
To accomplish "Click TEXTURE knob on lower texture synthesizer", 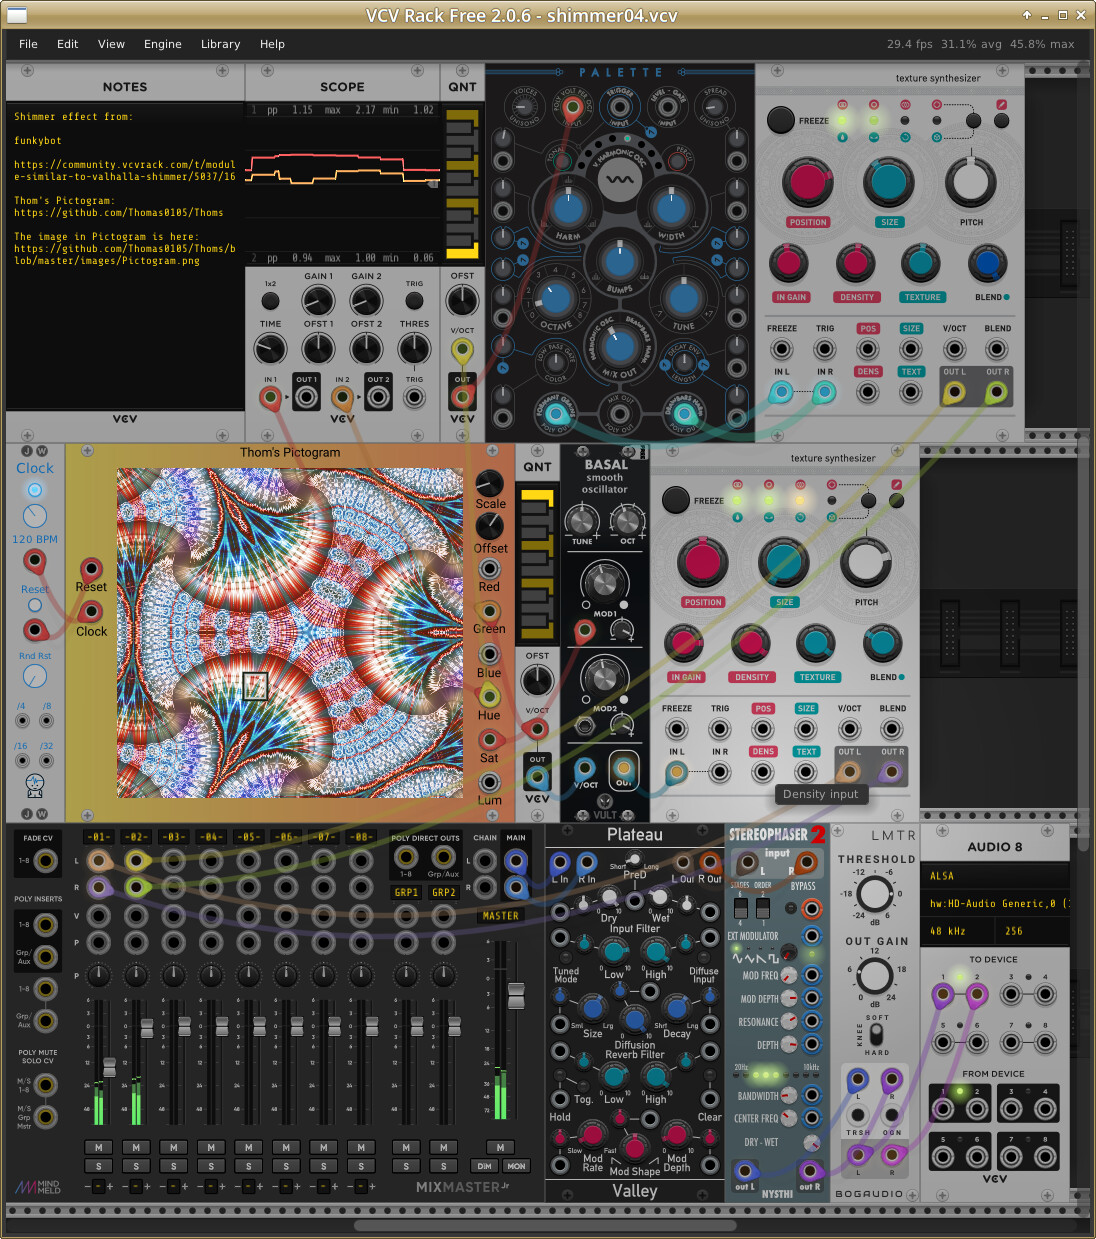I will coord(816,644).
